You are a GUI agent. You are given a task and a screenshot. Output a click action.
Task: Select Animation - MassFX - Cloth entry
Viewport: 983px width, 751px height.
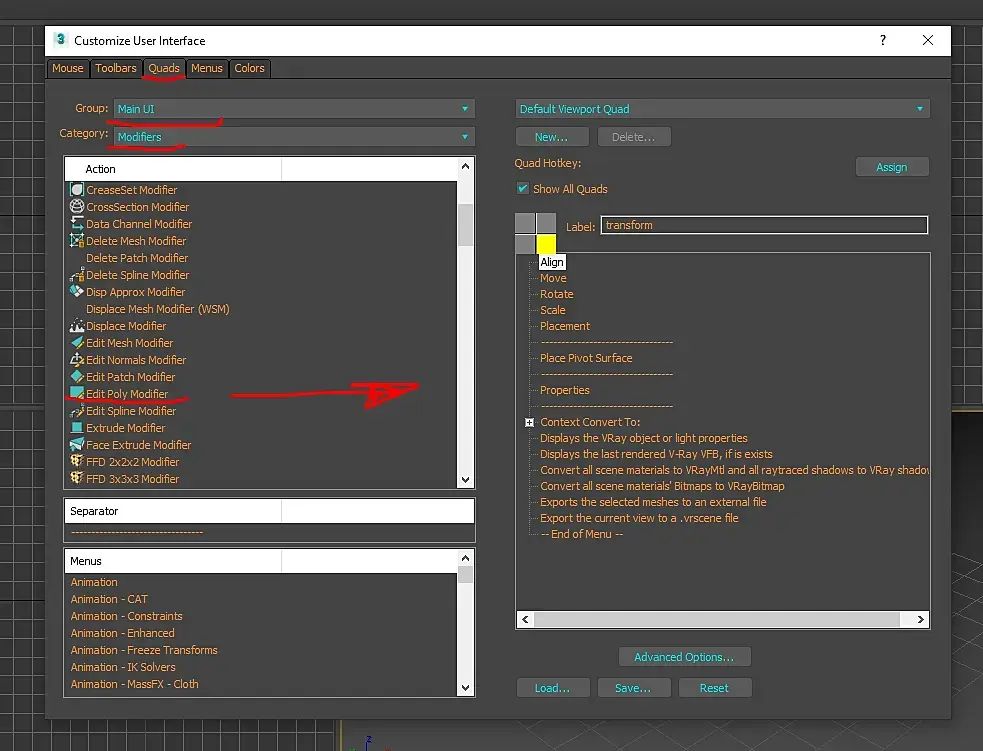134,684
